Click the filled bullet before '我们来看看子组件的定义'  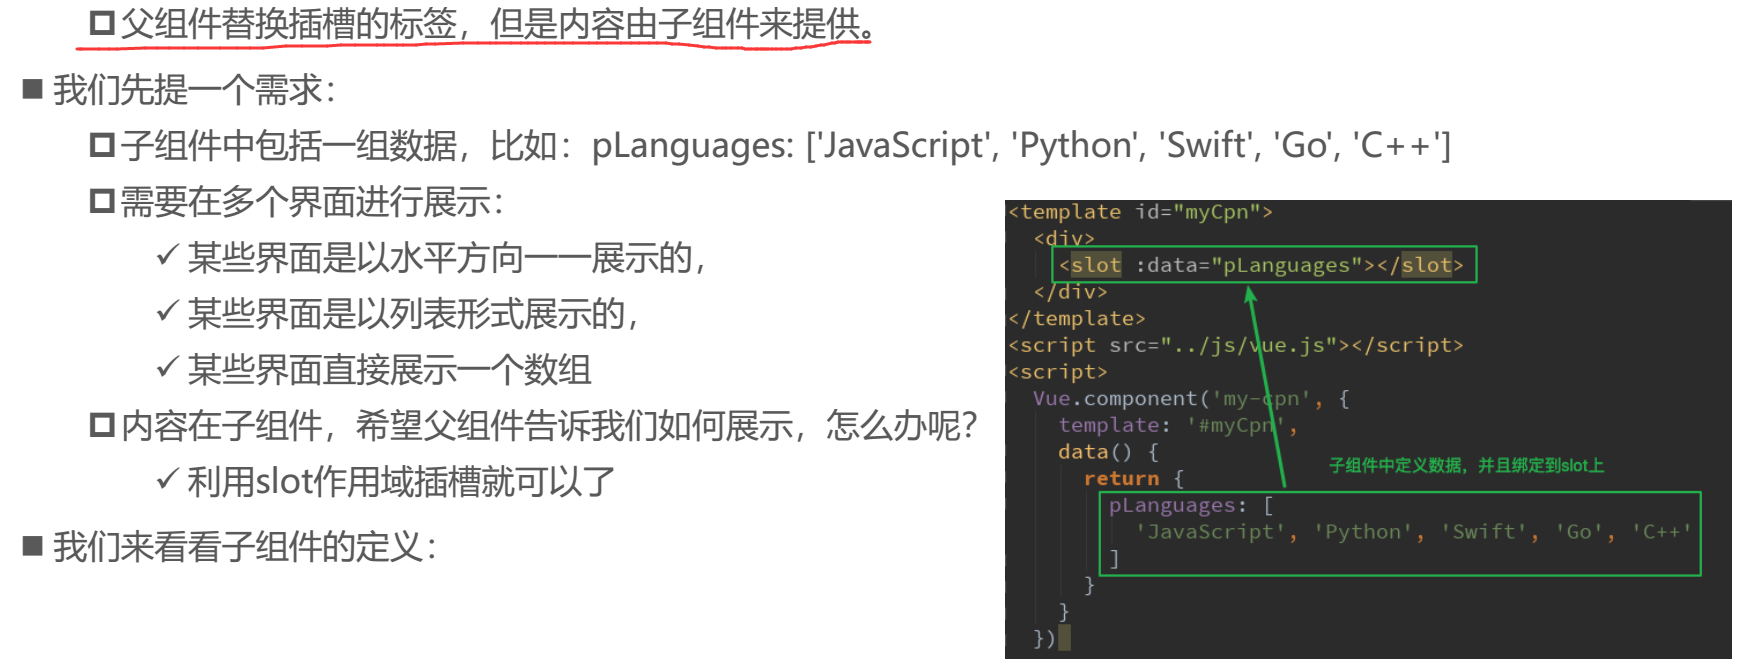point(33,546)
